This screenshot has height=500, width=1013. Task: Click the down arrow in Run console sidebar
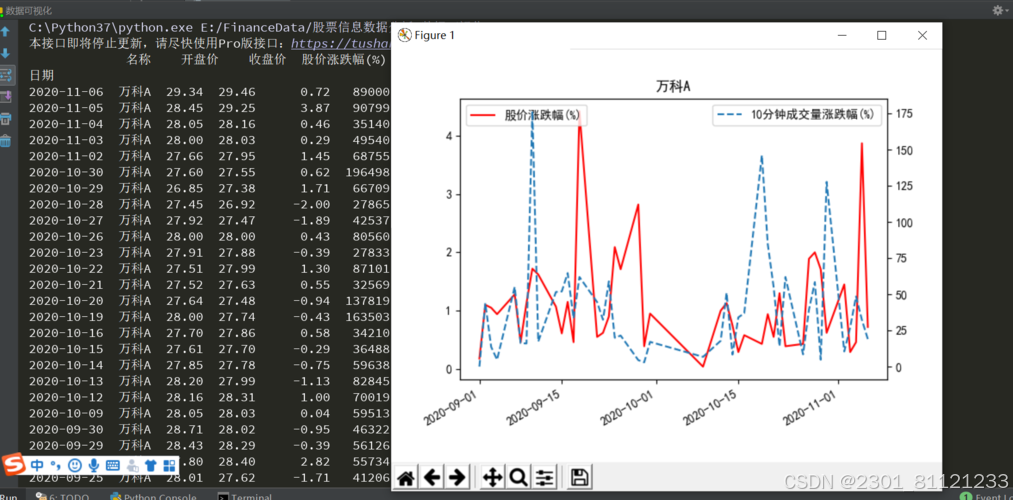6,54
